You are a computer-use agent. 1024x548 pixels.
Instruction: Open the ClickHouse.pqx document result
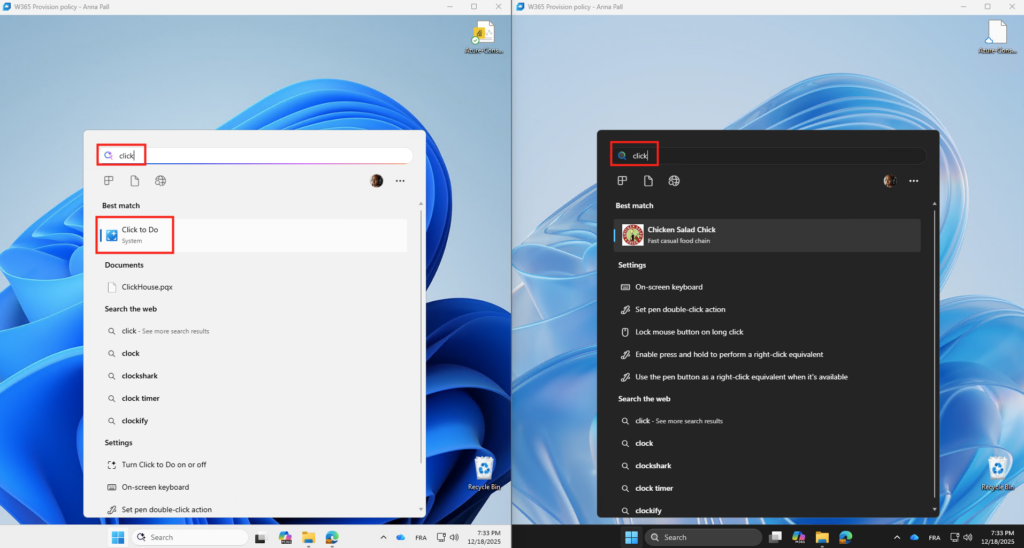click(146, 287)
